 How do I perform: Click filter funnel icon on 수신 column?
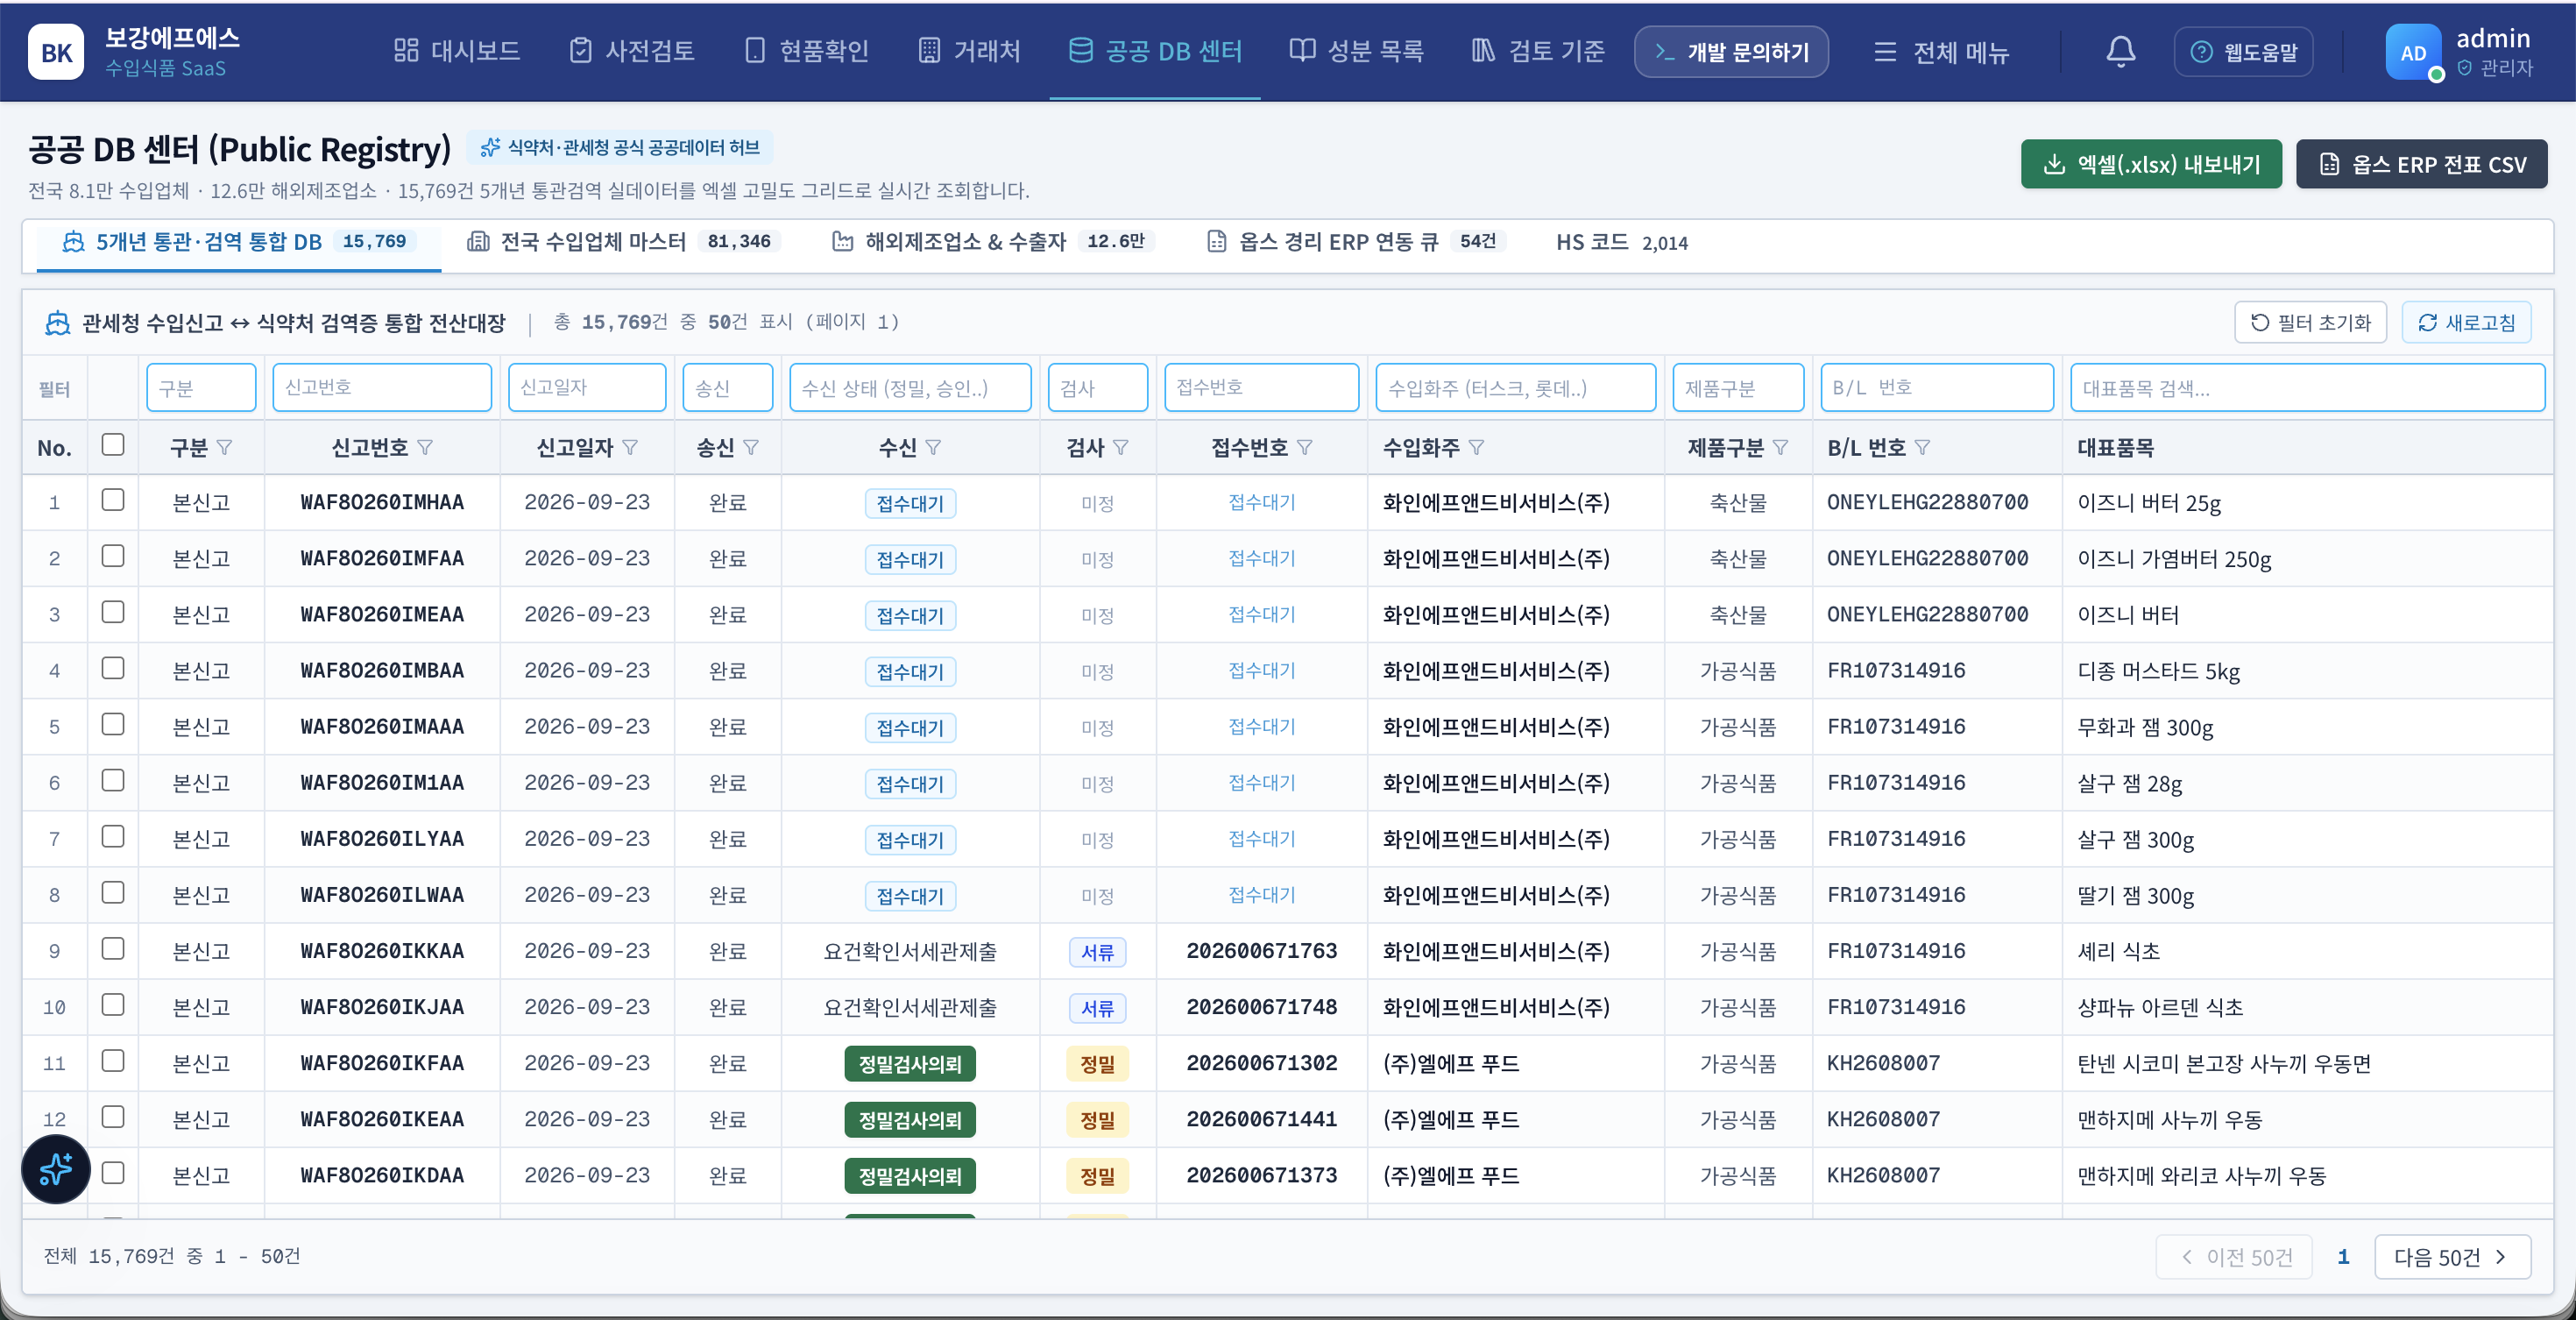pos(933,447)
